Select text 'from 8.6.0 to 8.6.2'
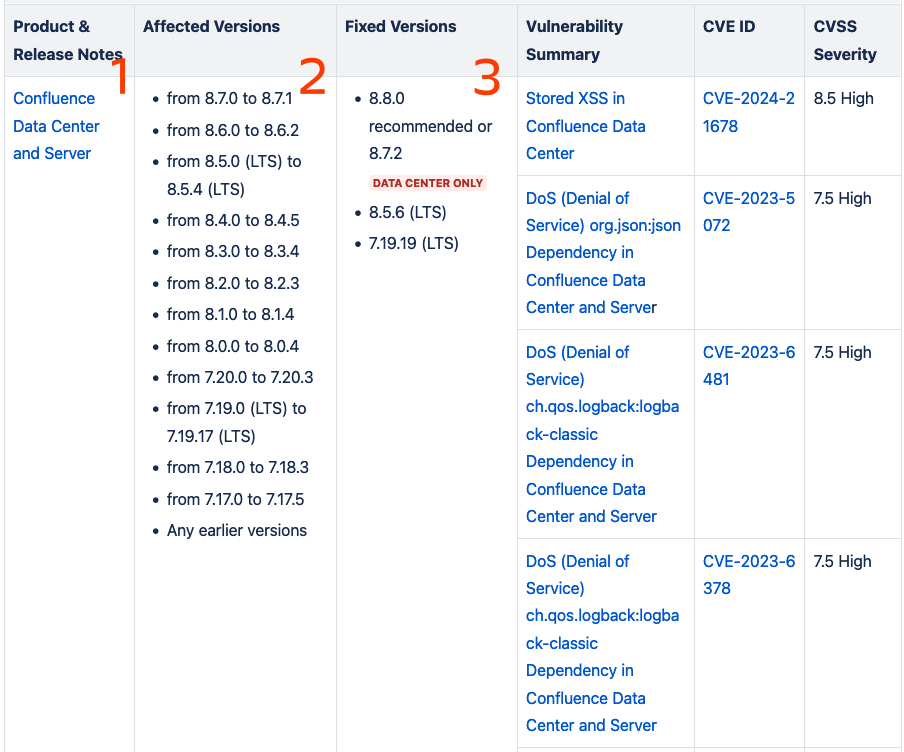The width and height of the screenshot is (904, 752). tap(233, 130)
